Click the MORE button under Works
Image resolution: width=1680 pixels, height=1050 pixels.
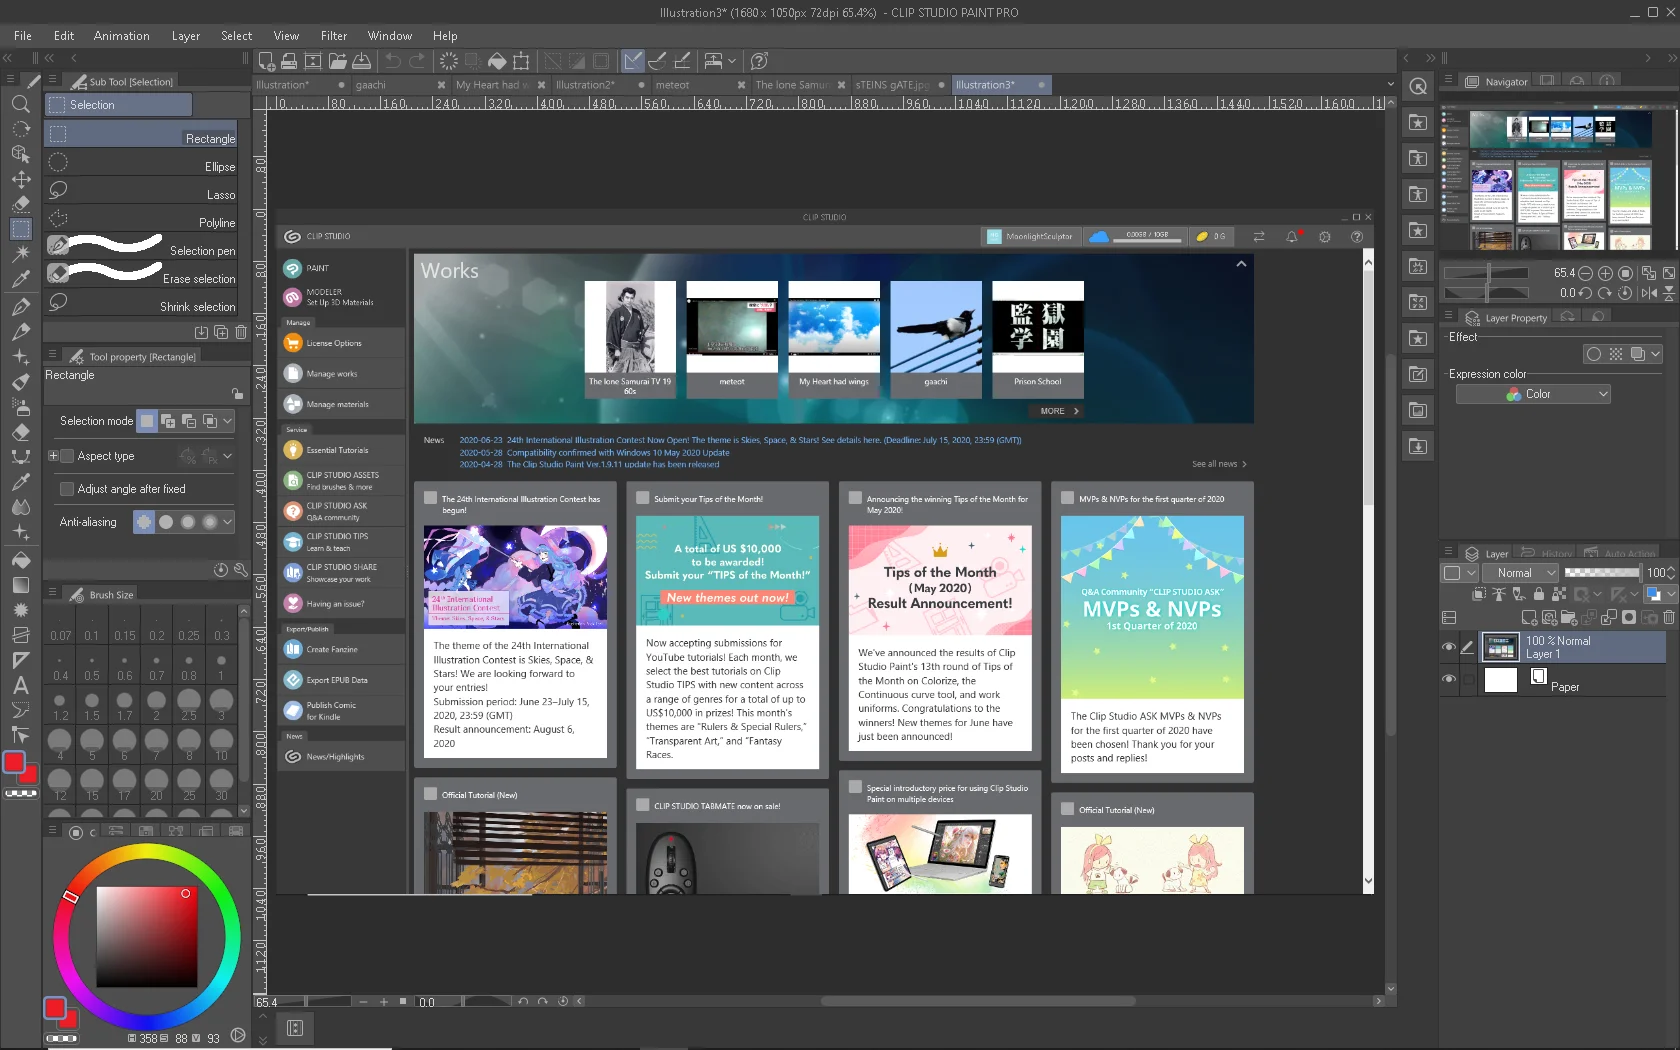pos(1059,411)
